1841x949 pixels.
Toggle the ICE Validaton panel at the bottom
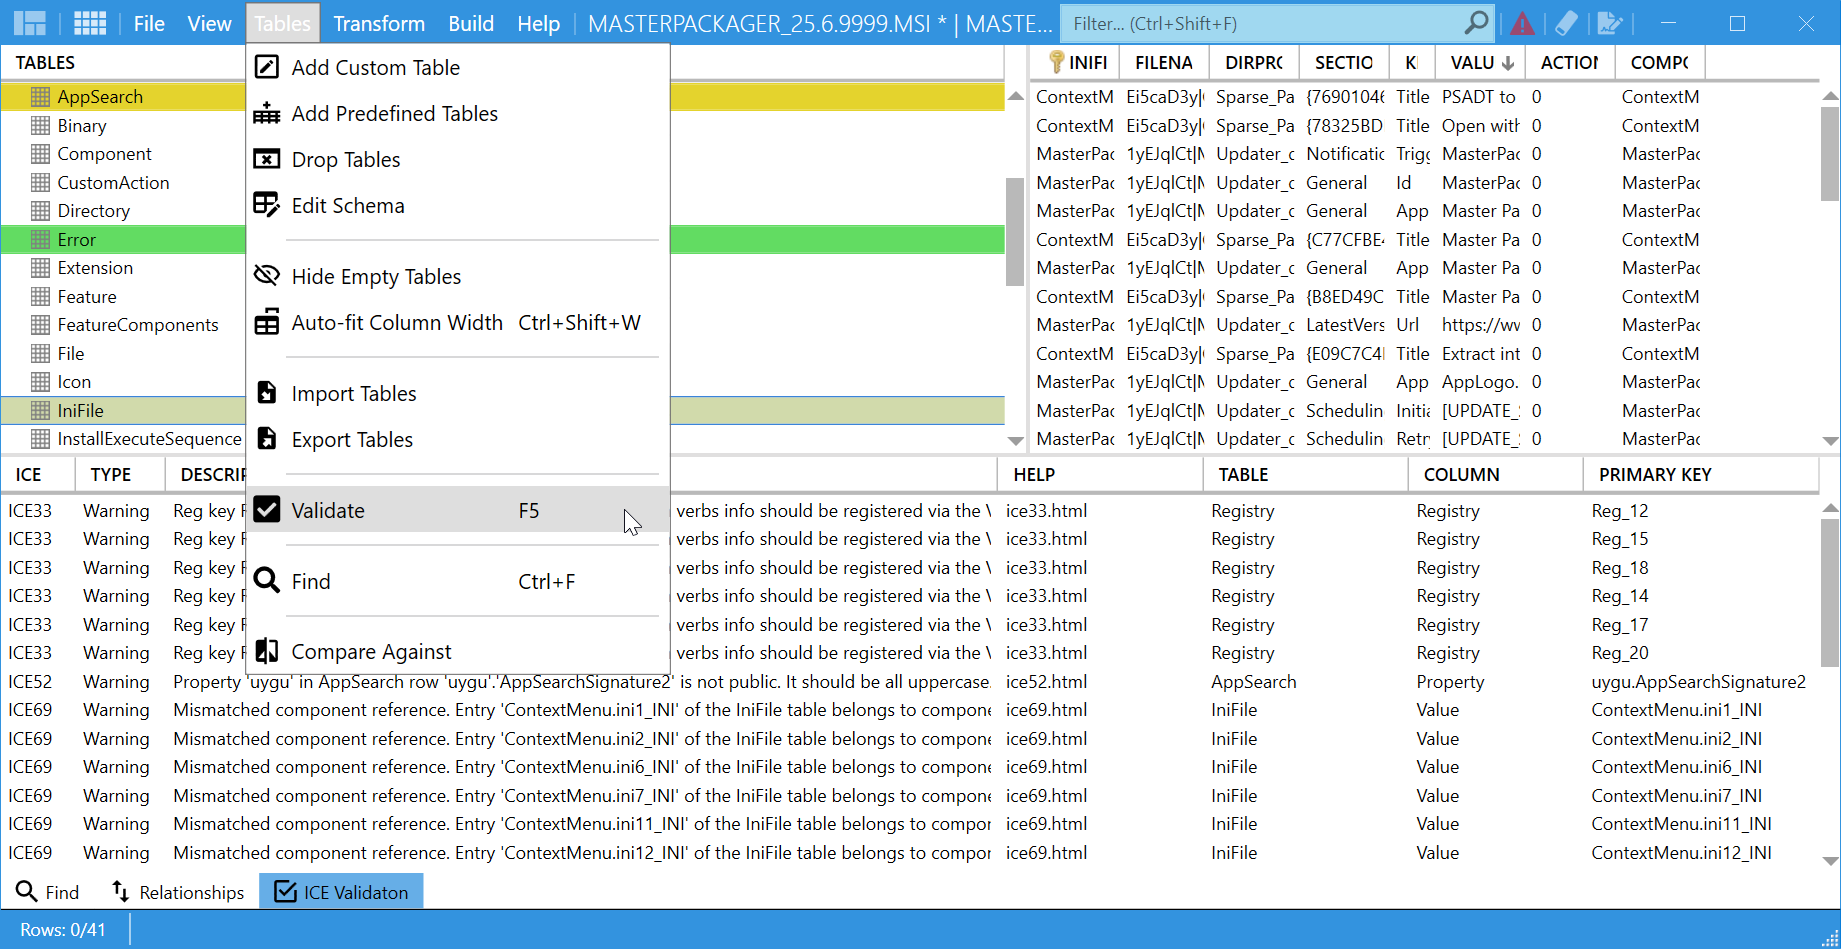[341, 891]
